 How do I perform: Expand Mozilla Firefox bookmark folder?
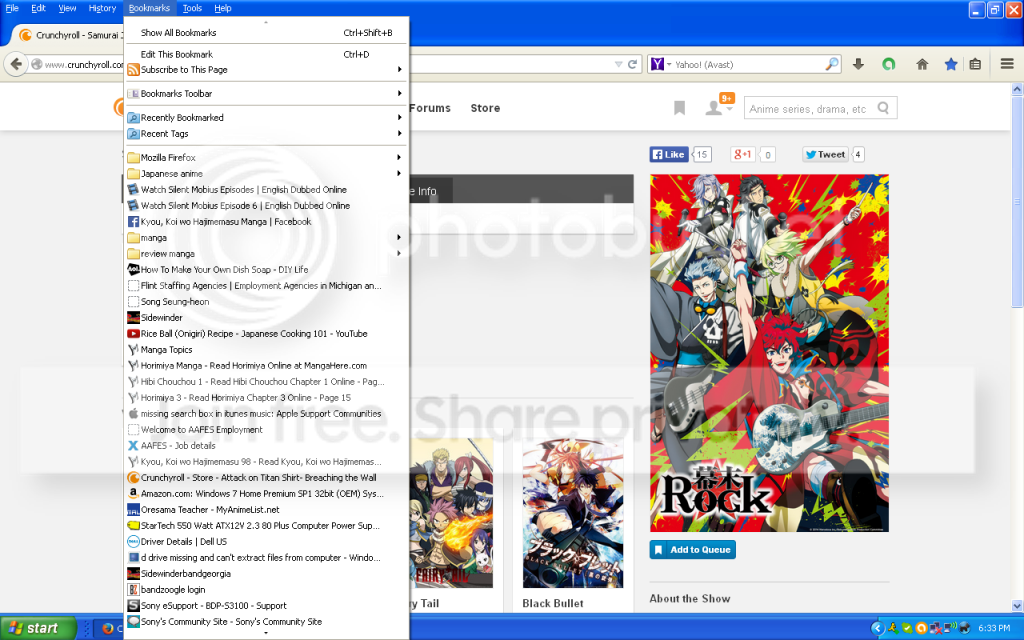pyautogui.click(x=266, y=157)
